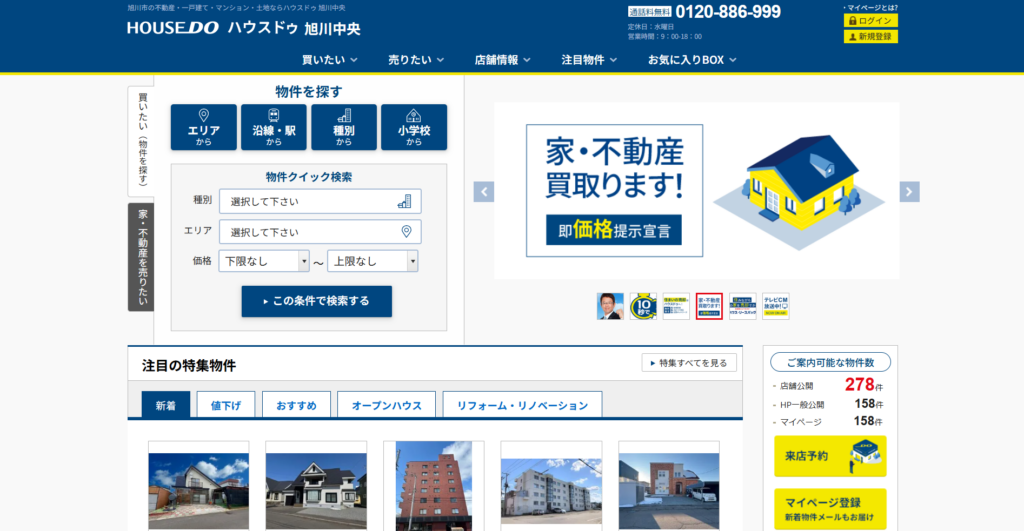Open the 売りたい menu
This screenshot has width=1024, height=531.
tap(416, 60)
